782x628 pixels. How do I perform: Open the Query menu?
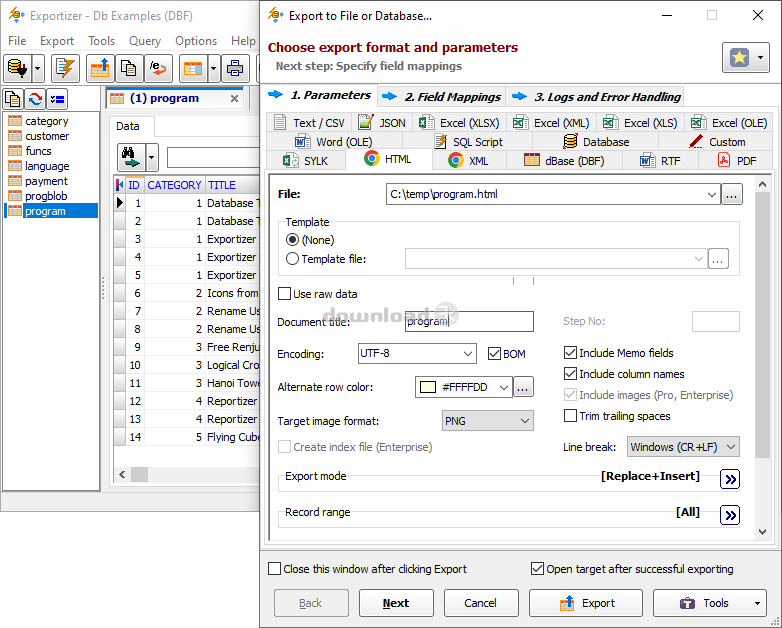(x=145, y=41)
